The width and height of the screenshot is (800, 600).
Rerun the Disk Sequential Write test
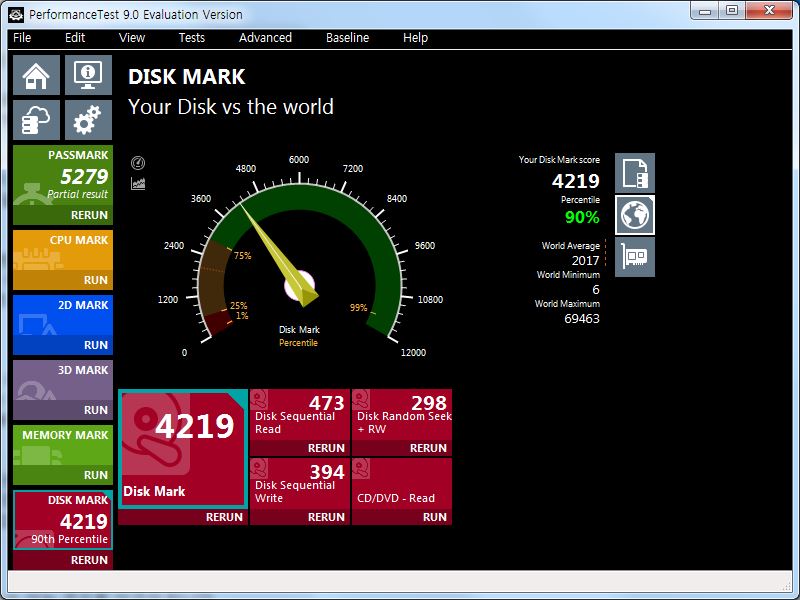point(326,517)
